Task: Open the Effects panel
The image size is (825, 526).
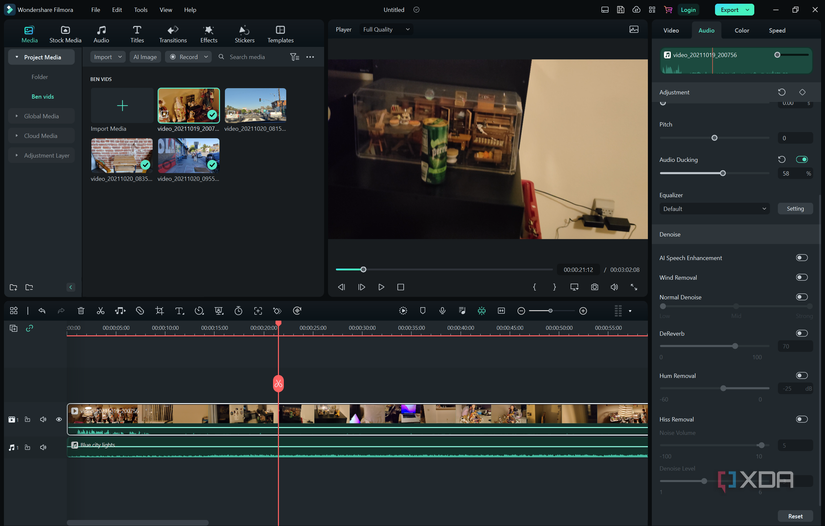Action: (x=208, y=34)
